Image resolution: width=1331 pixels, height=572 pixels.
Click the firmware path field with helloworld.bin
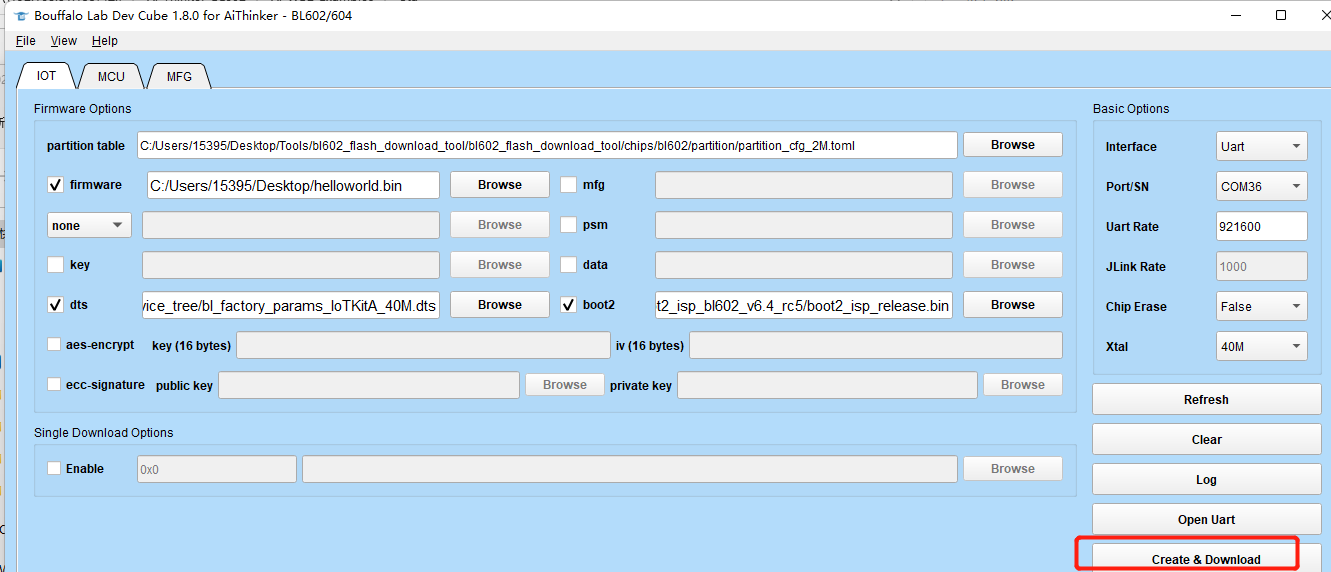click(x=293, y=185)
